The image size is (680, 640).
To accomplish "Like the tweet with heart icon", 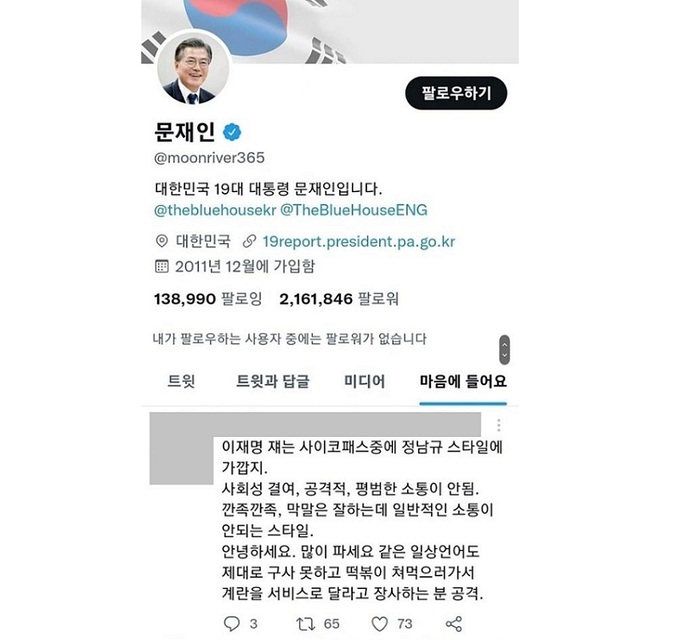I will point(379,624).
